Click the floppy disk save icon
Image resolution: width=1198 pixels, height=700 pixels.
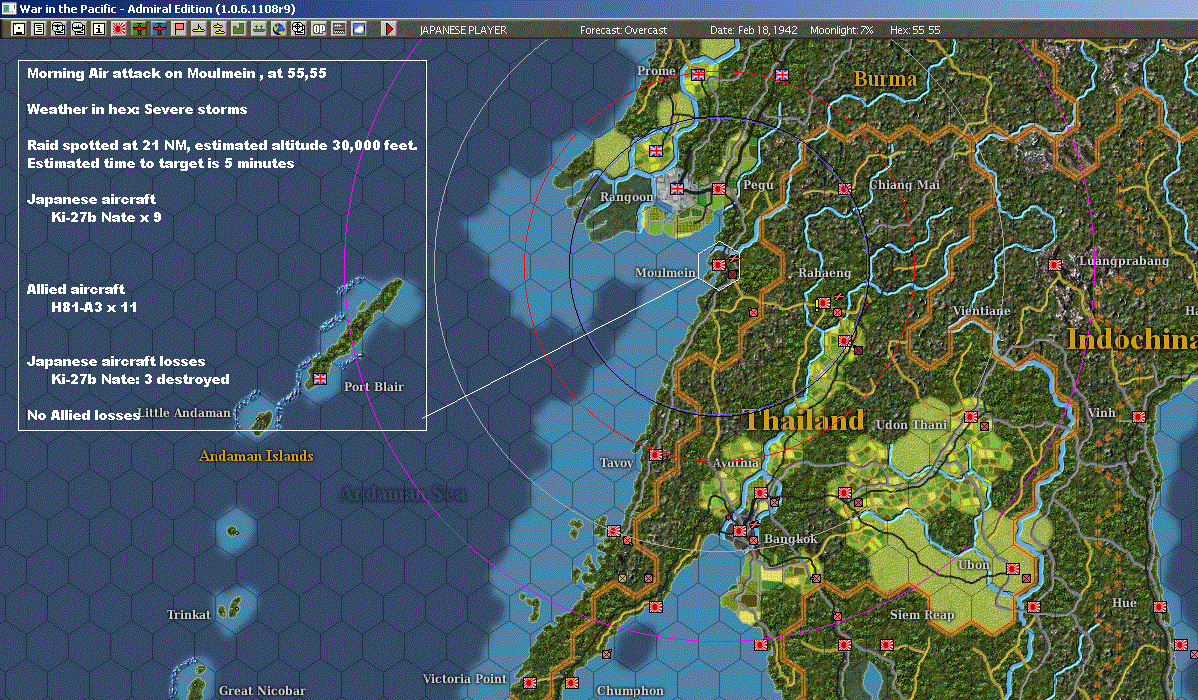(19, 29)
